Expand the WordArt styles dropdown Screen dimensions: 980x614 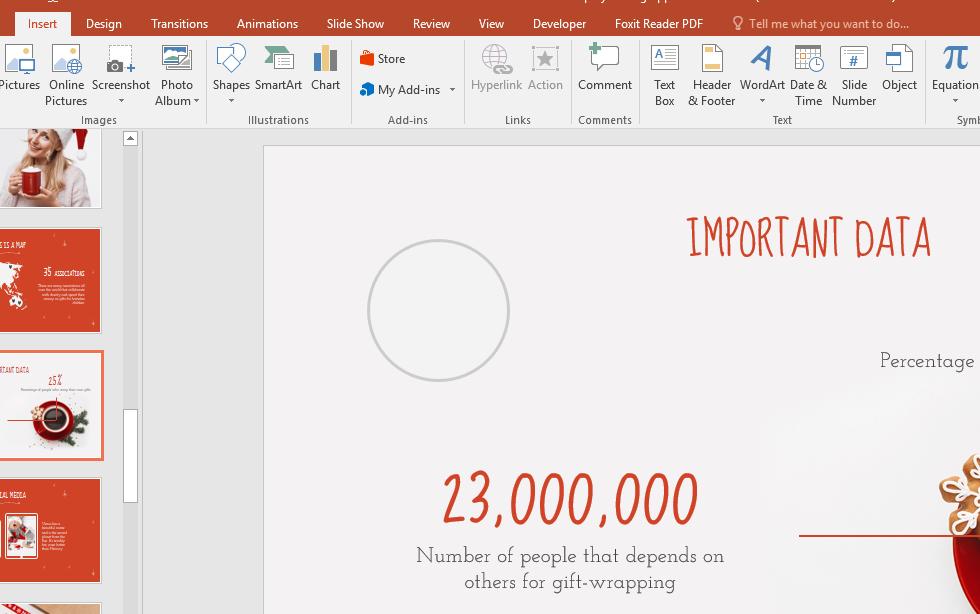point(762,100)
